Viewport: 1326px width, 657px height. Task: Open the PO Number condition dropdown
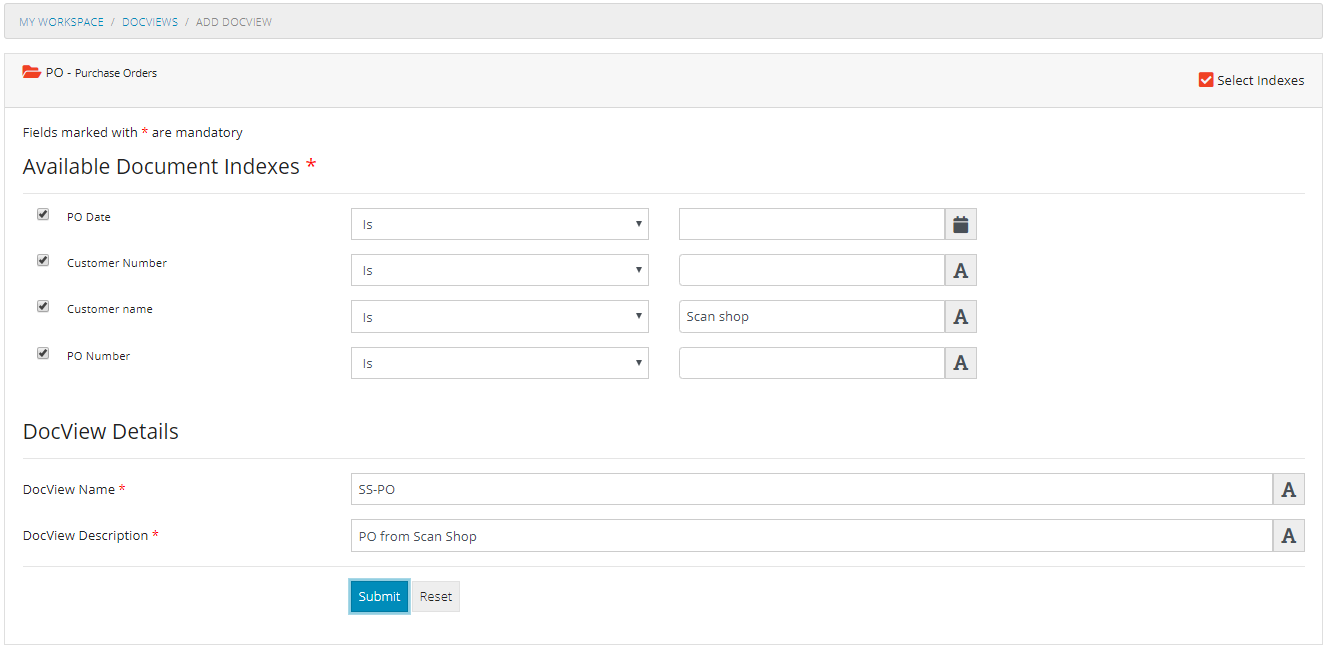499,363
